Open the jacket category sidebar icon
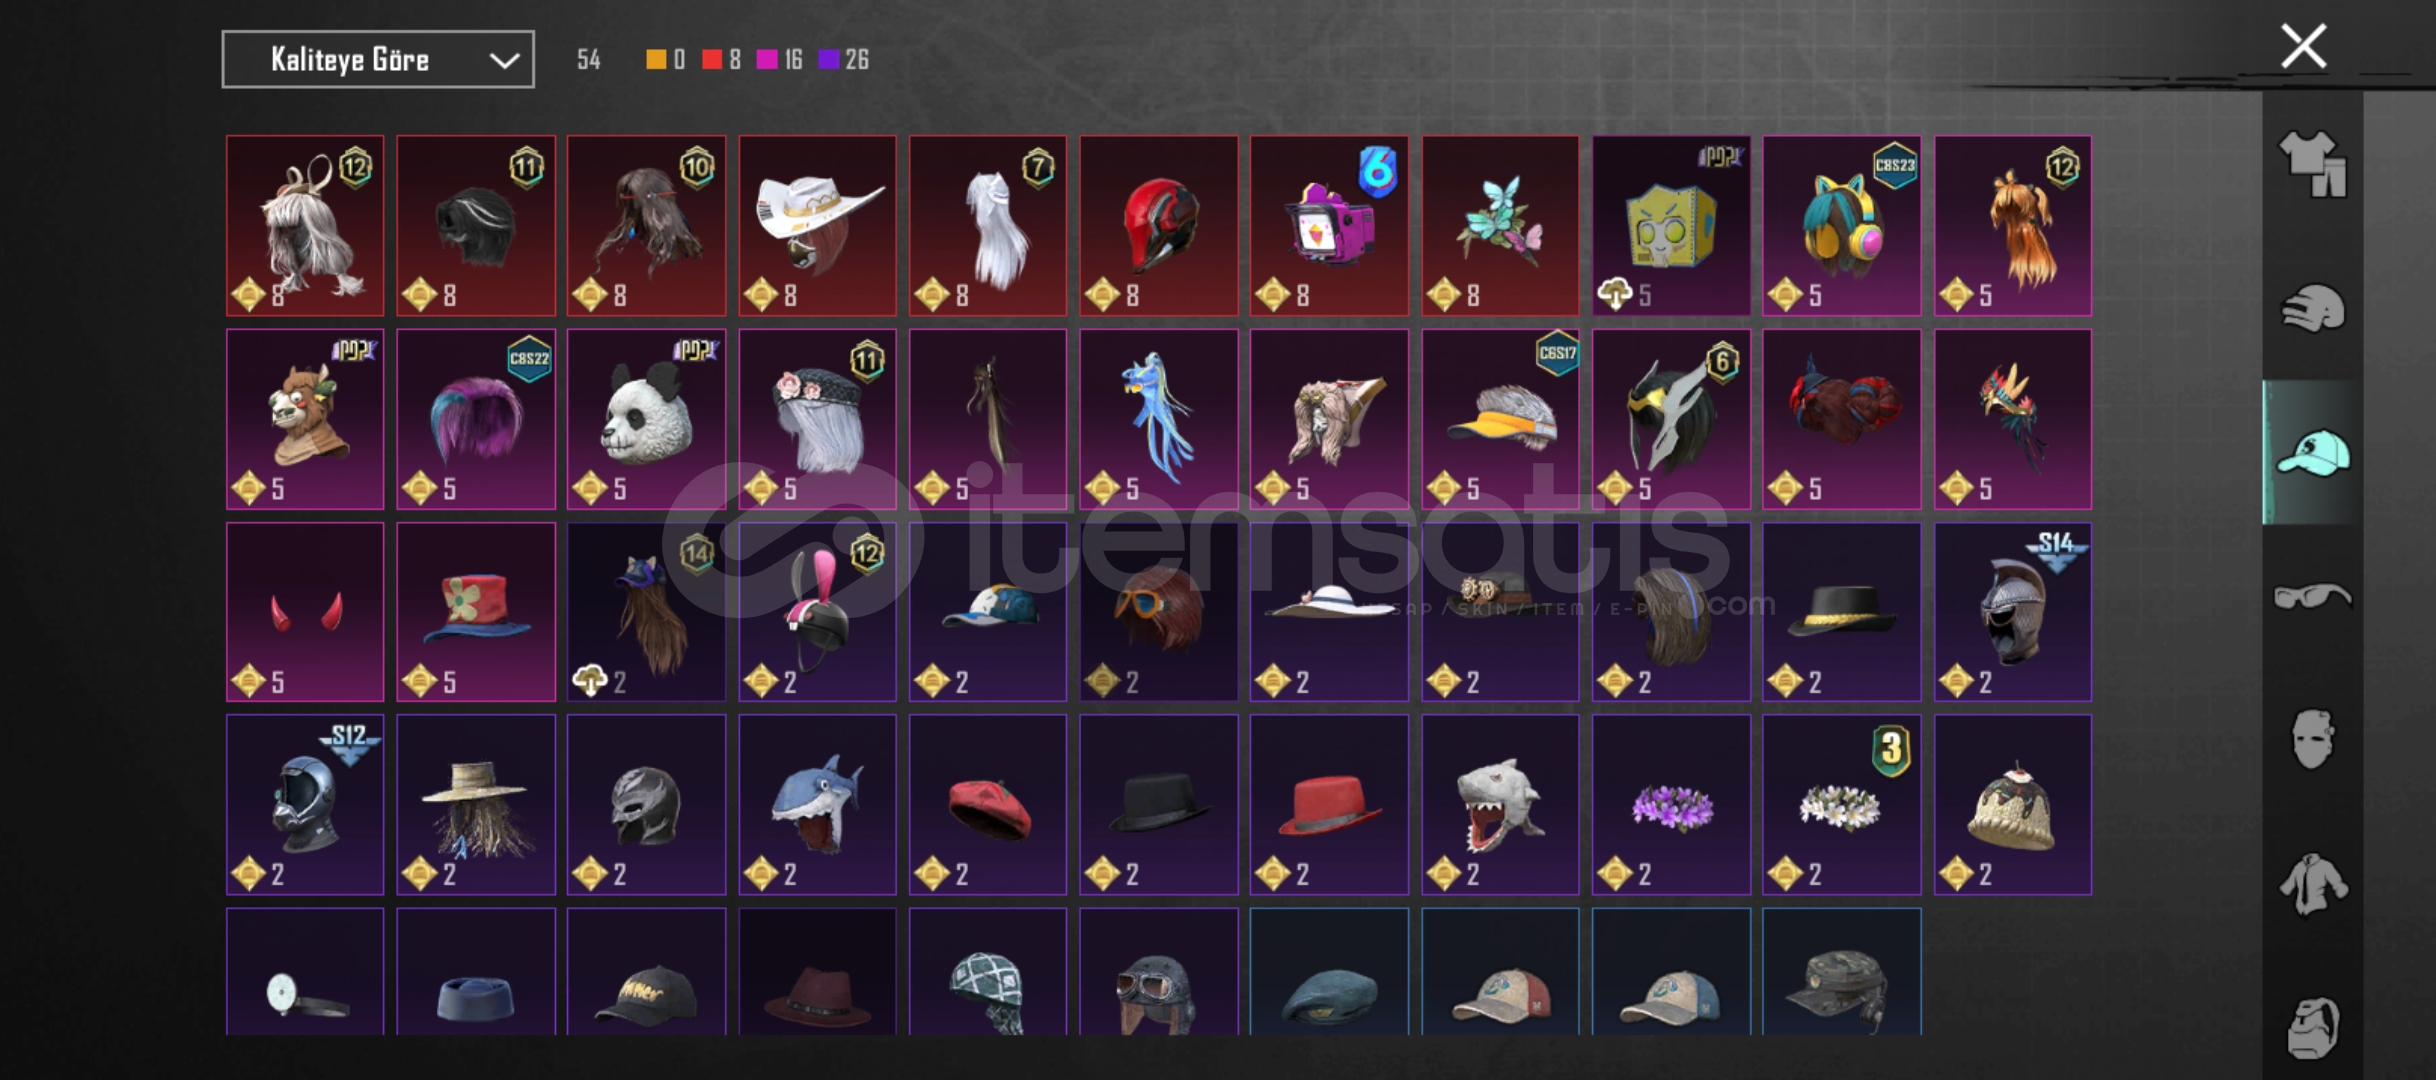 pos(2313,884)
